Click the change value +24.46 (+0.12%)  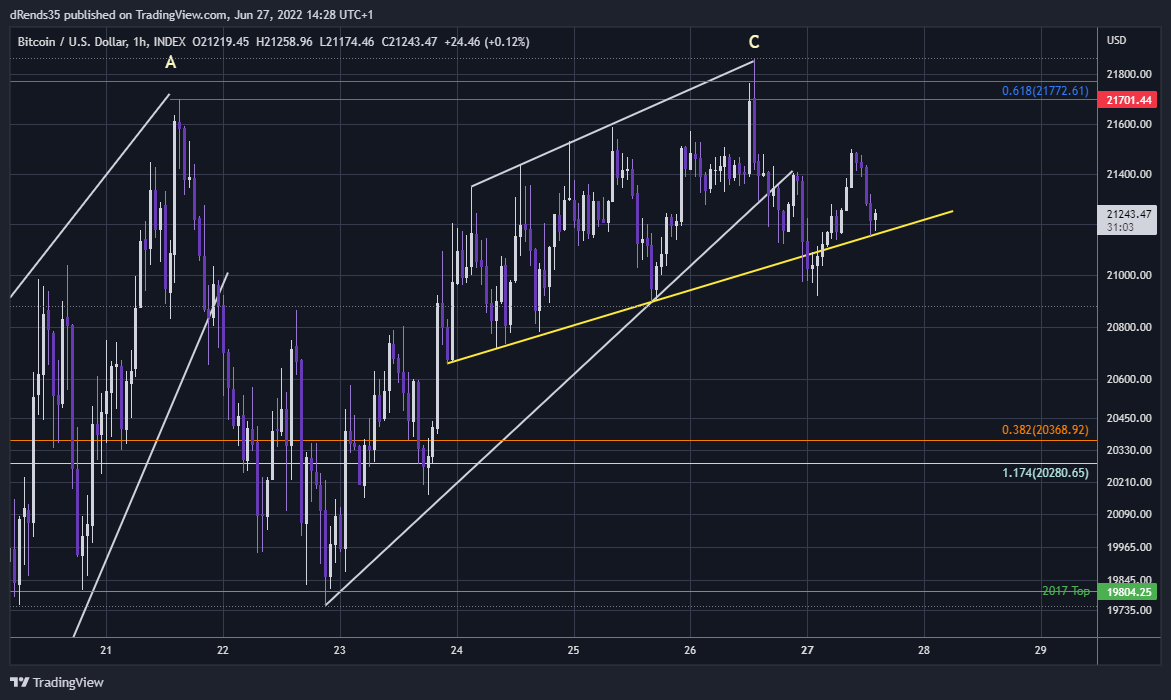tap(487, 42)
